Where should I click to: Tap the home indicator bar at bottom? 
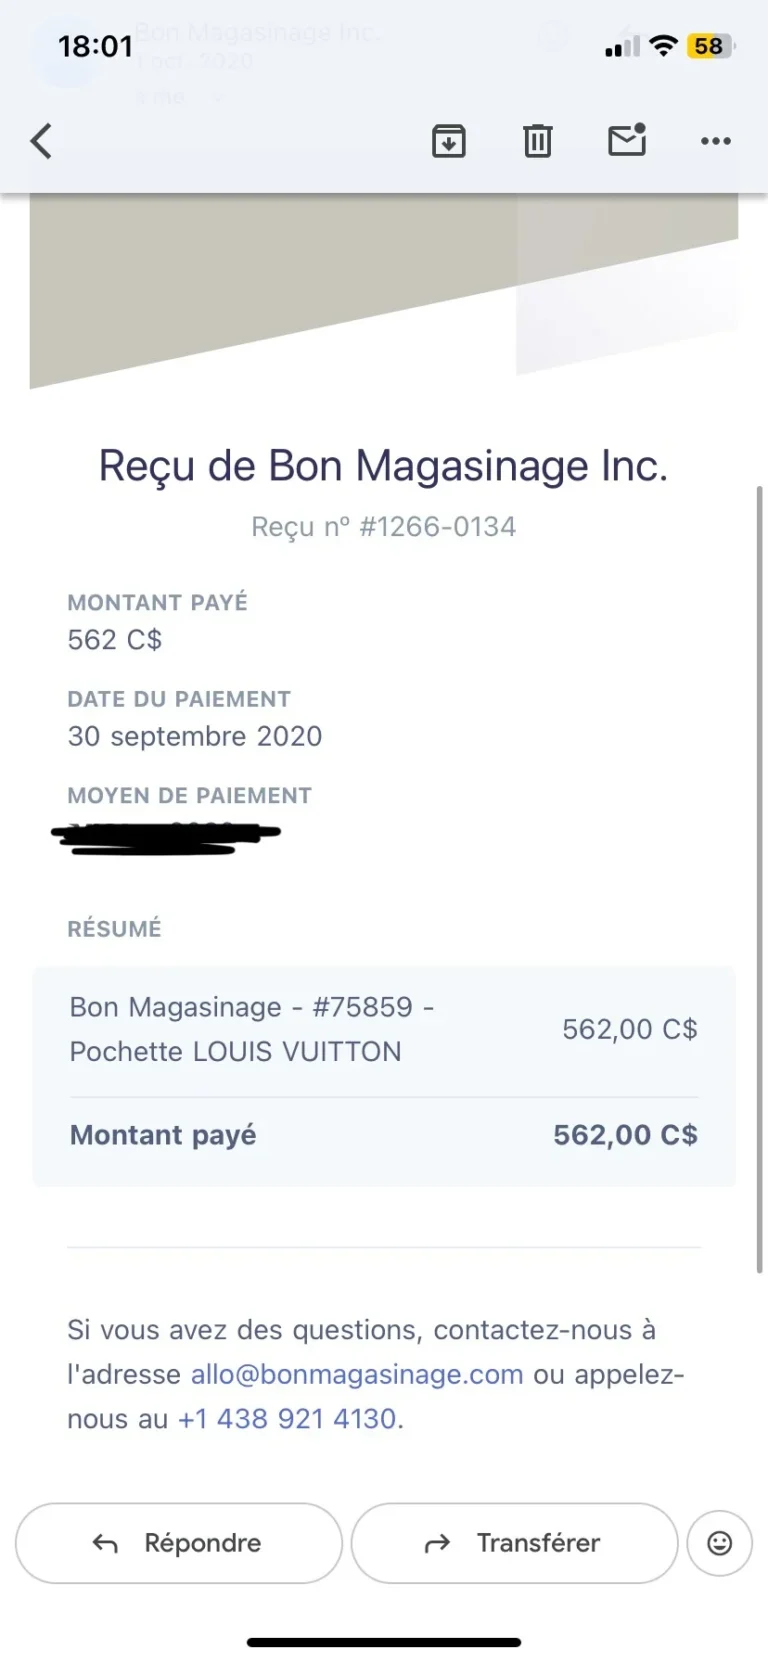coord(384,1642)
